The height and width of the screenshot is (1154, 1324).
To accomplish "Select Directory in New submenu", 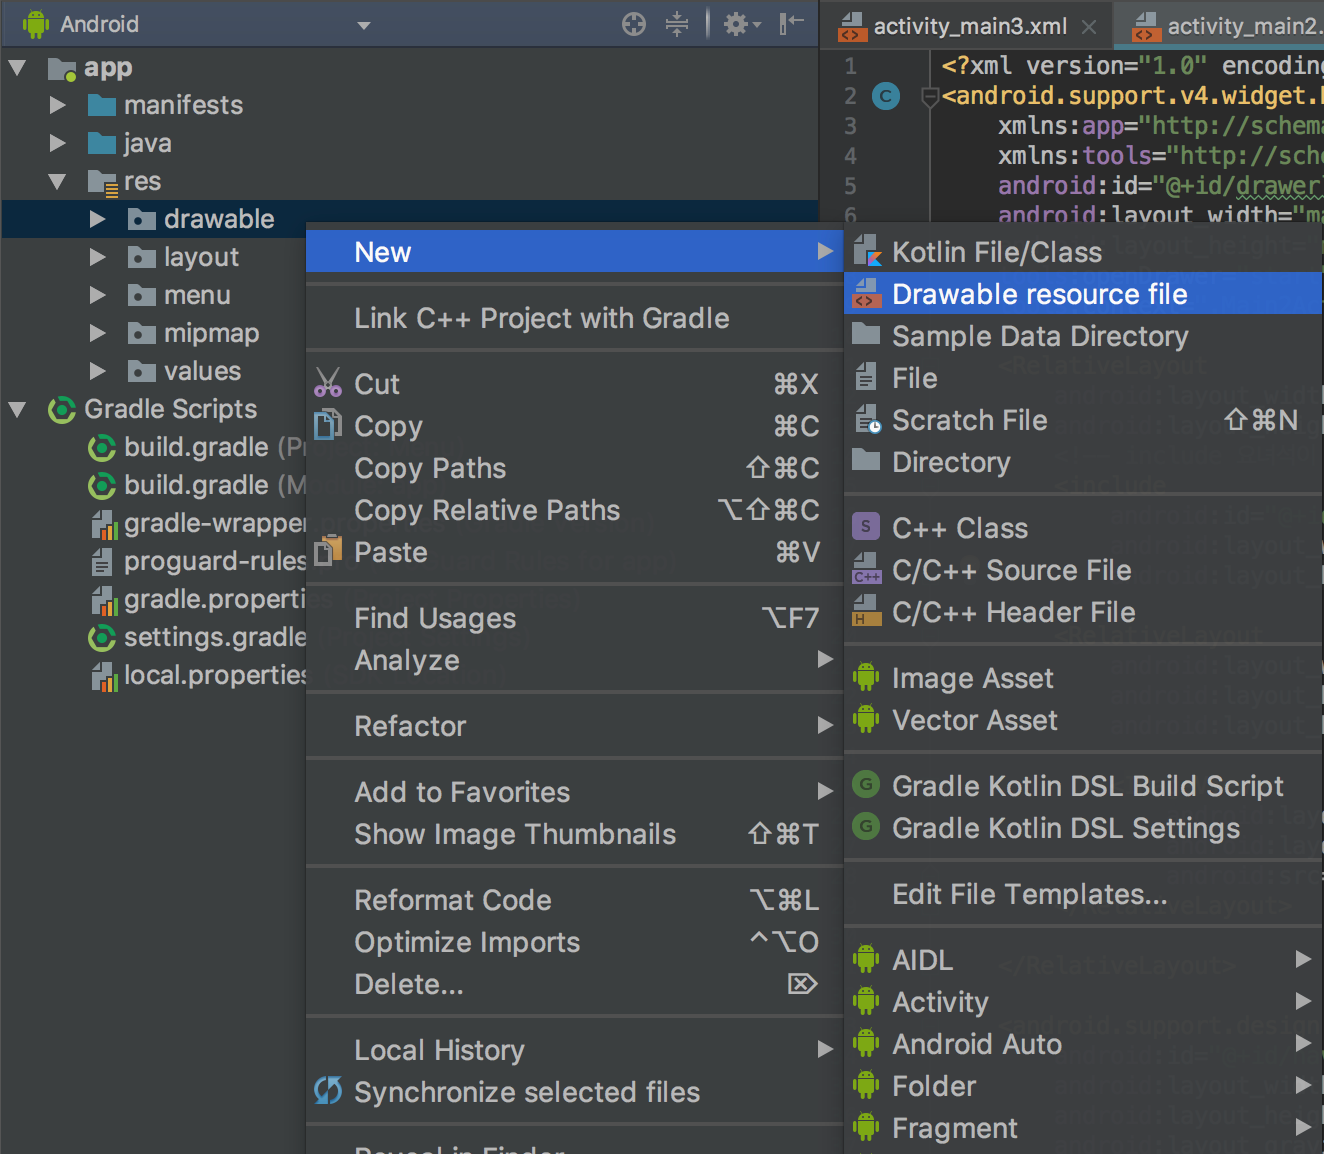I will pyautogui.click(x=1083, y=462).
